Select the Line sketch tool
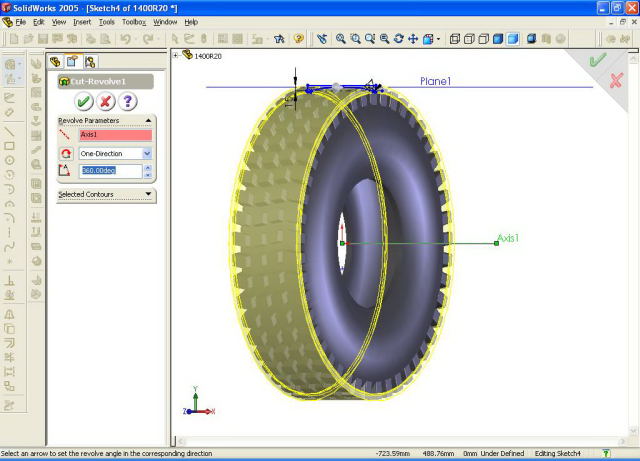This screenshot has width=640, height=461. tap(9, 131)
